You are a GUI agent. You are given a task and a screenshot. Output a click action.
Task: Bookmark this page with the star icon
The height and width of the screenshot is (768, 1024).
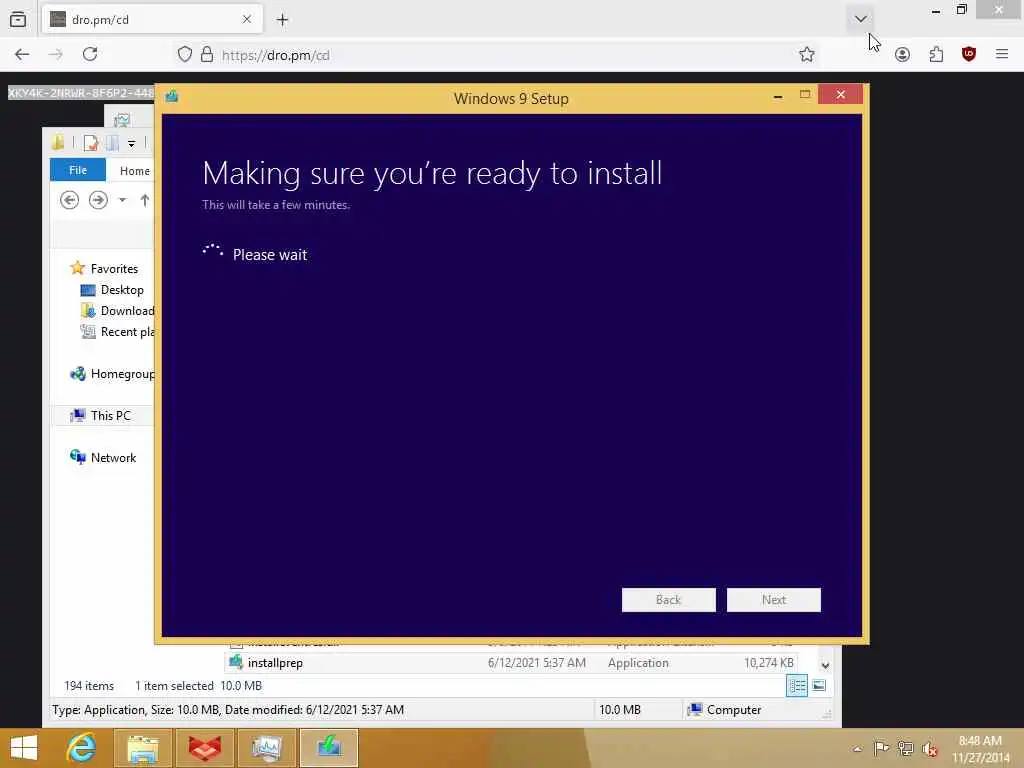point(807,55)
